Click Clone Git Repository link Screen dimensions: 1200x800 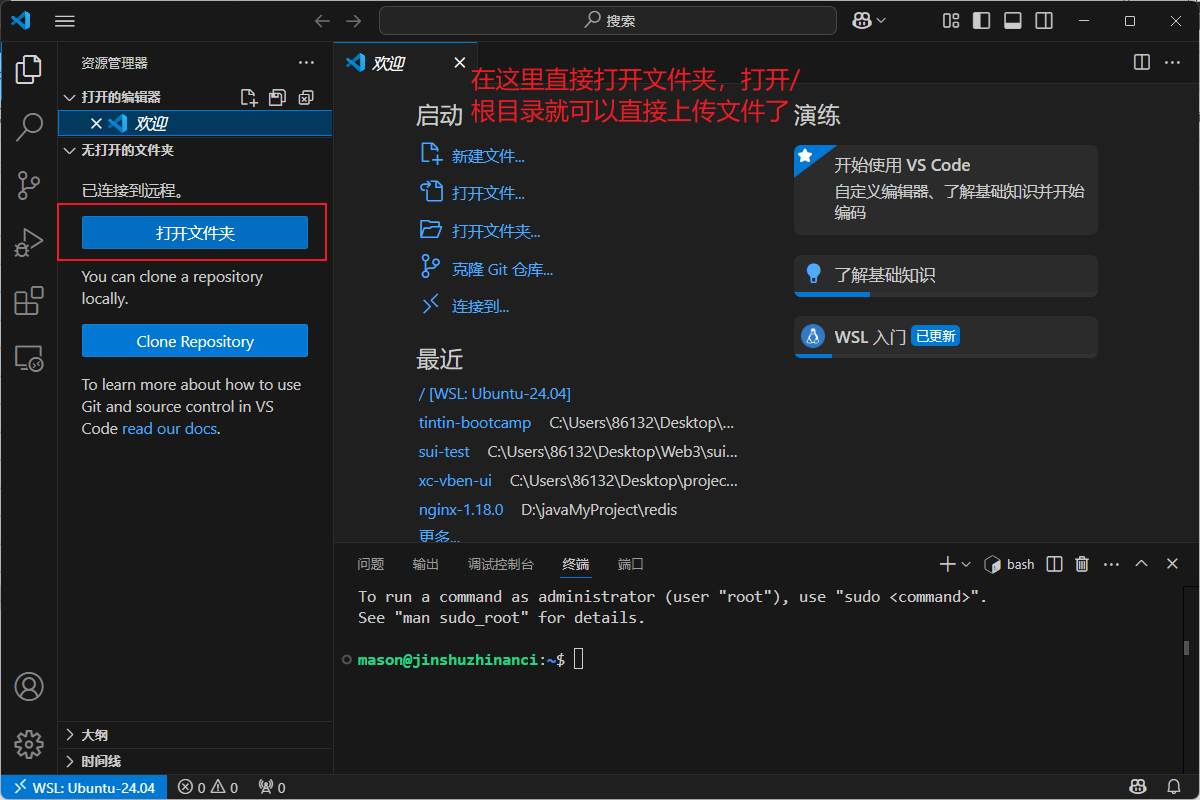(487, 268)
